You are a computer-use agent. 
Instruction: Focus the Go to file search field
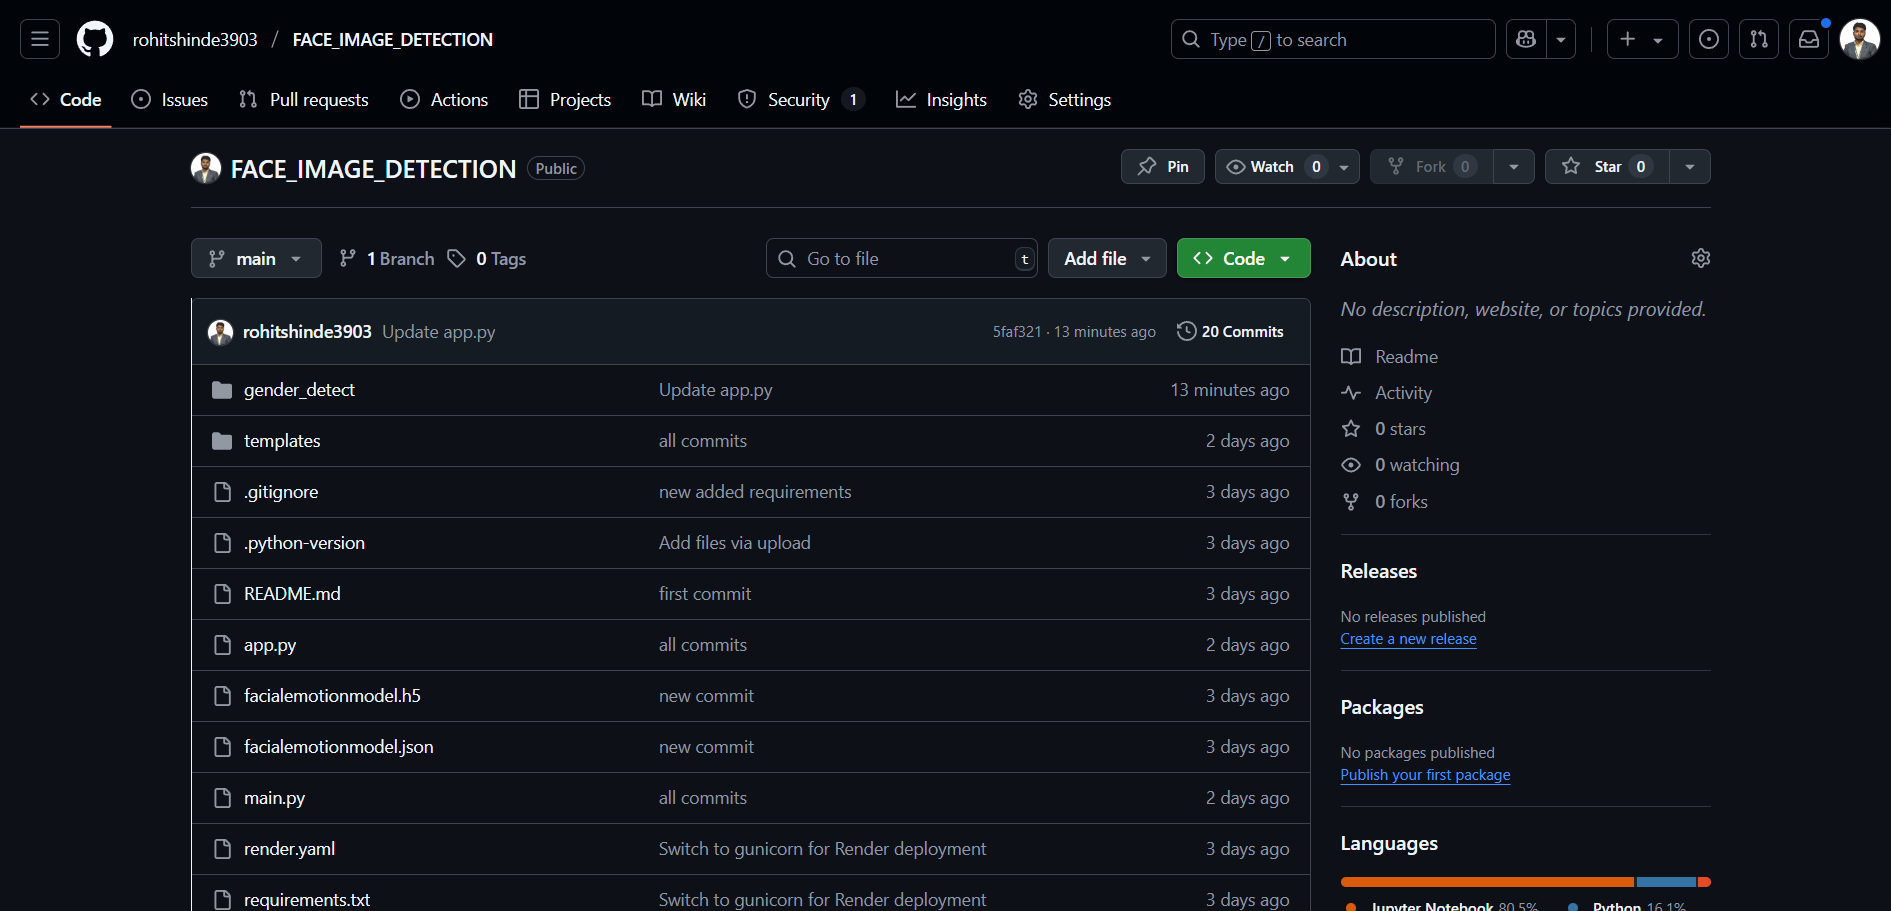coord(900,258)
